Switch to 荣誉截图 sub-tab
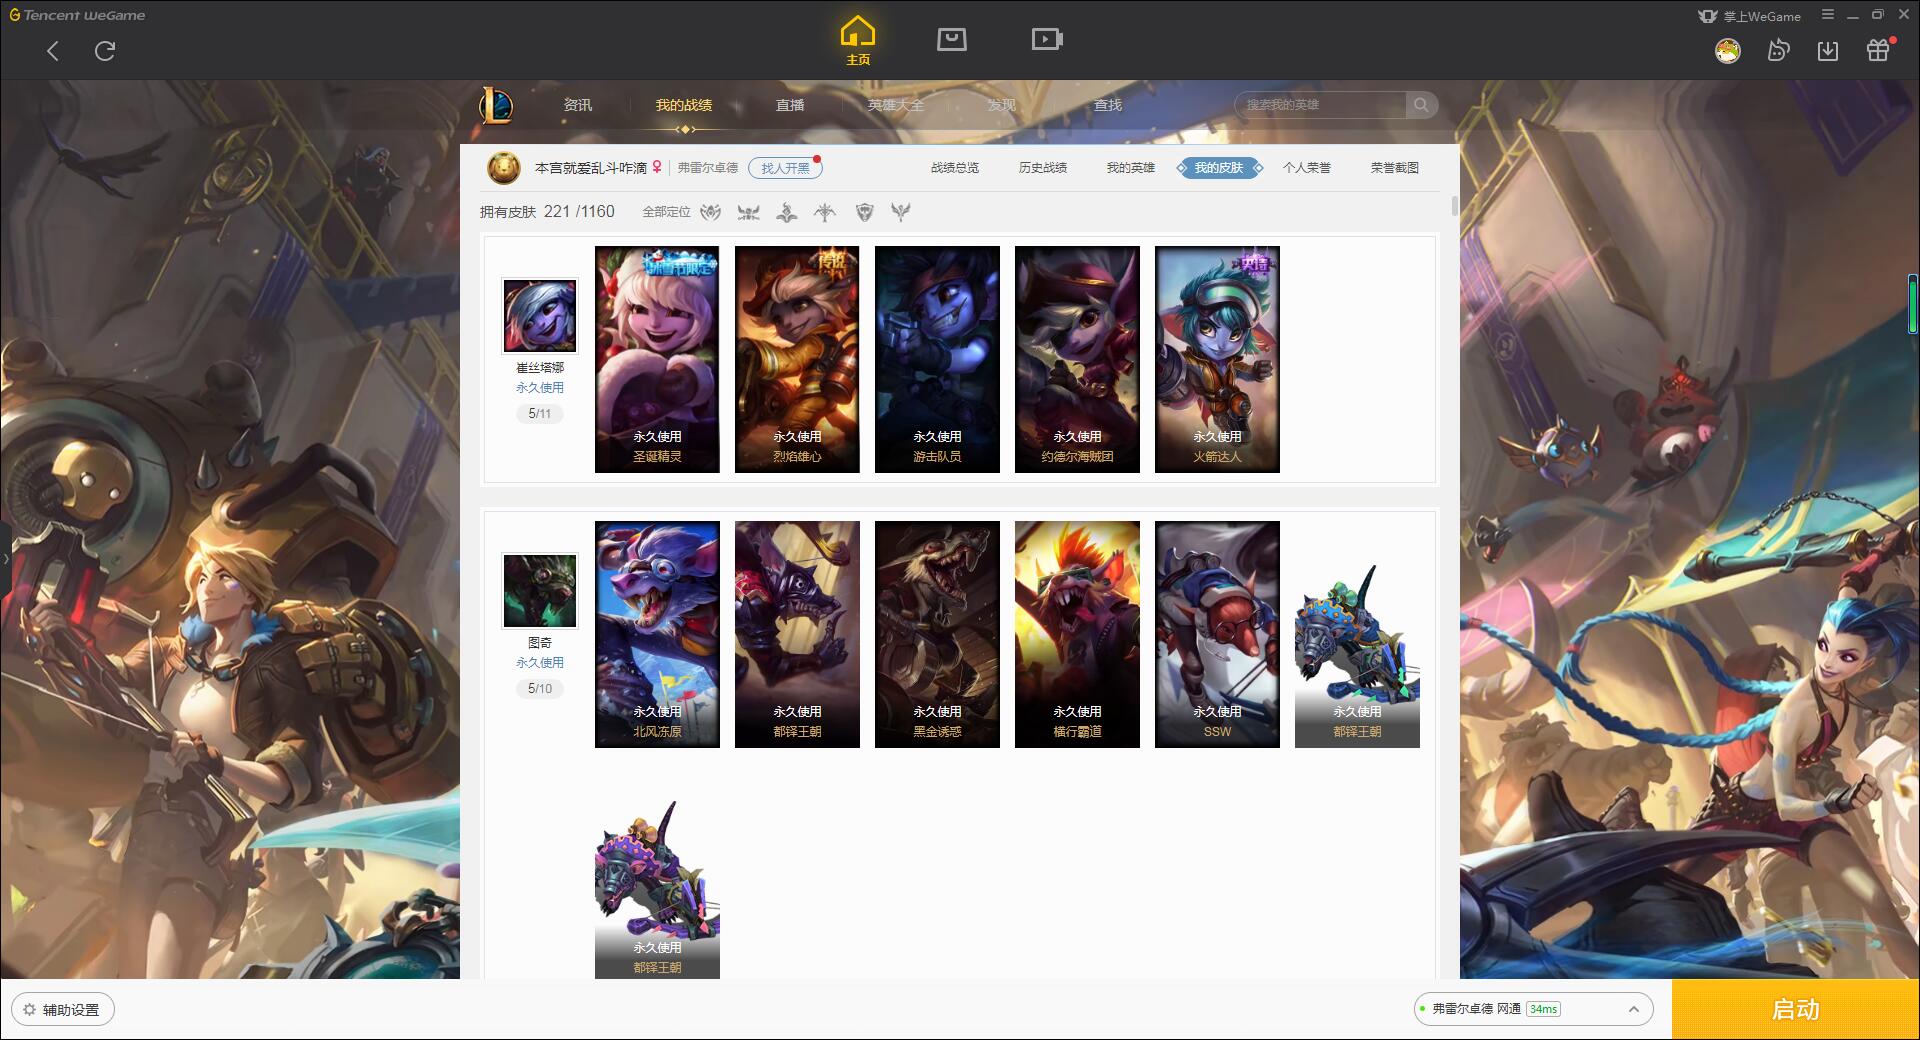This screenshot has height=1040, width=1920. [1395, 168]
